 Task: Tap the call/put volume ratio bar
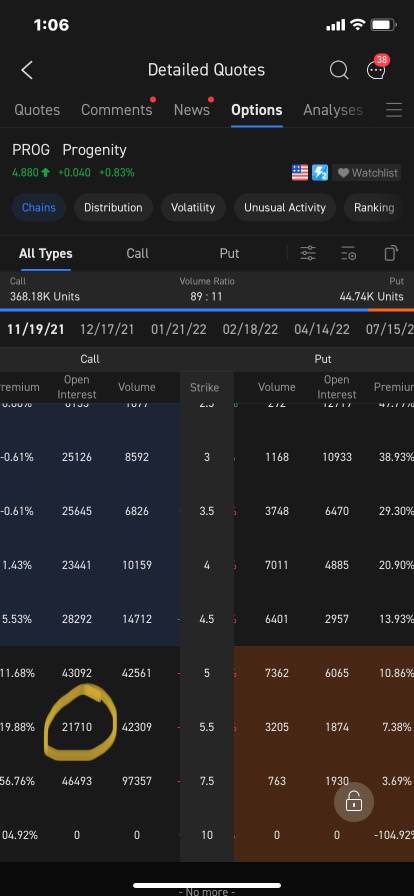pyautogui.click(x=207, y=310)
